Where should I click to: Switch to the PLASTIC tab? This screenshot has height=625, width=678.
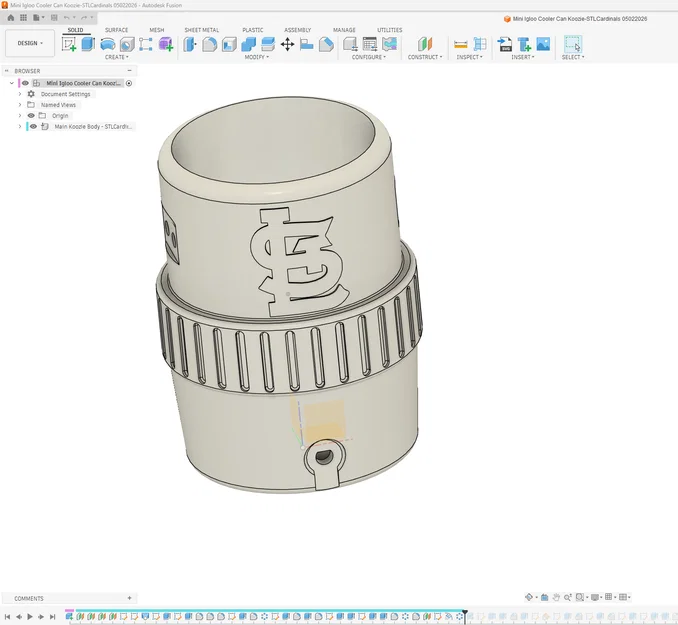(x=253, y=30)
